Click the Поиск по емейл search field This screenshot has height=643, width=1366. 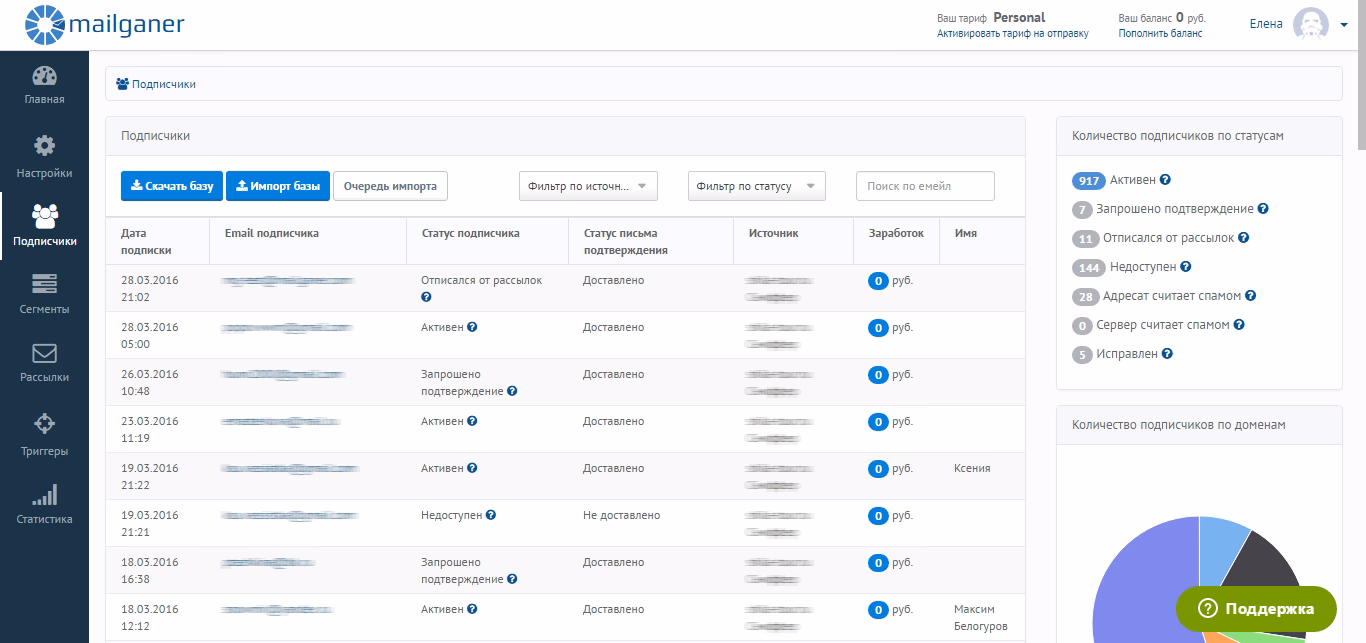[924, 185]
